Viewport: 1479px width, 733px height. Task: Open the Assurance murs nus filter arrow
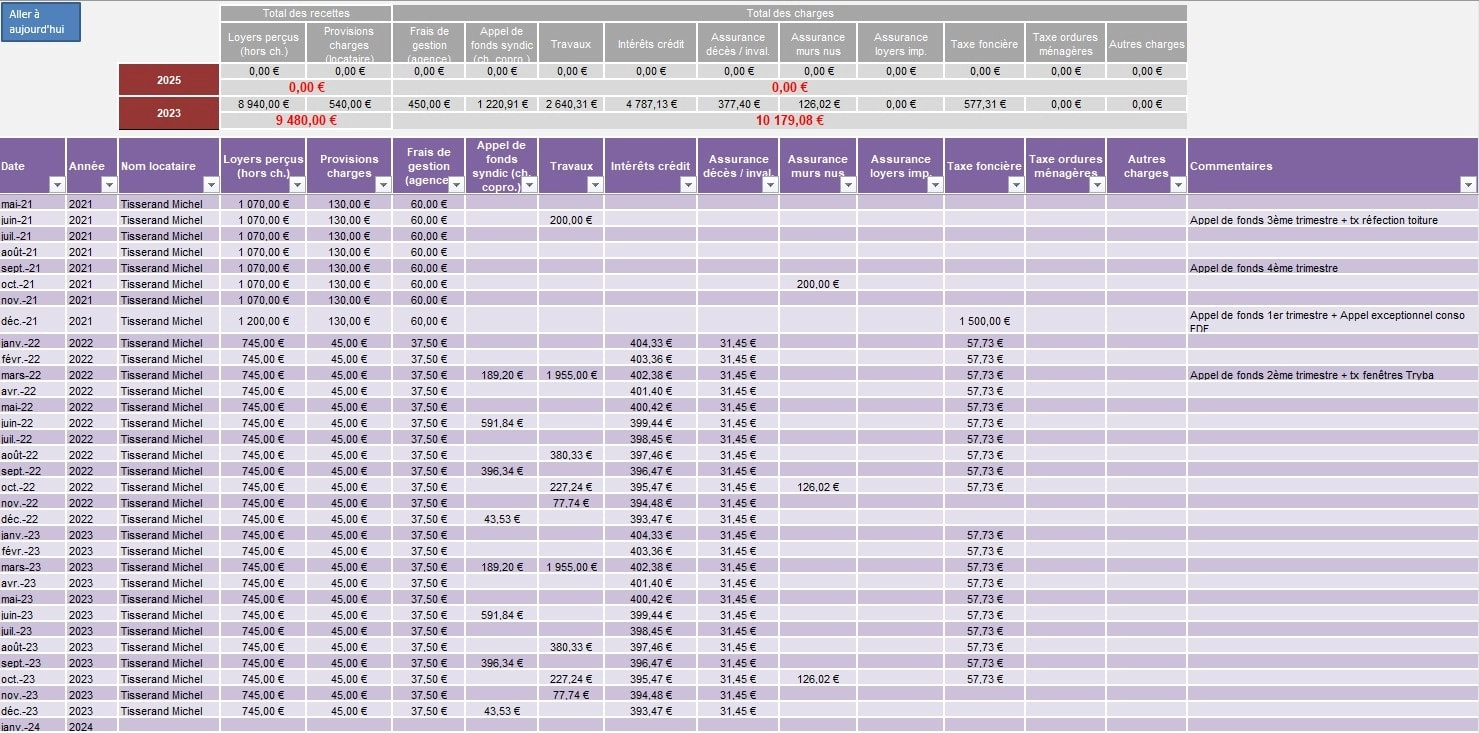848,185
